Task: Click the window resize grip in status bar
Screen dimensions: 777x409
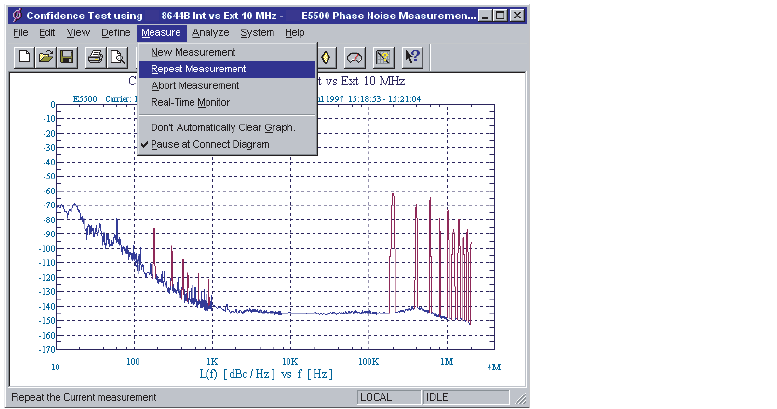Action: tap(520, 398)
